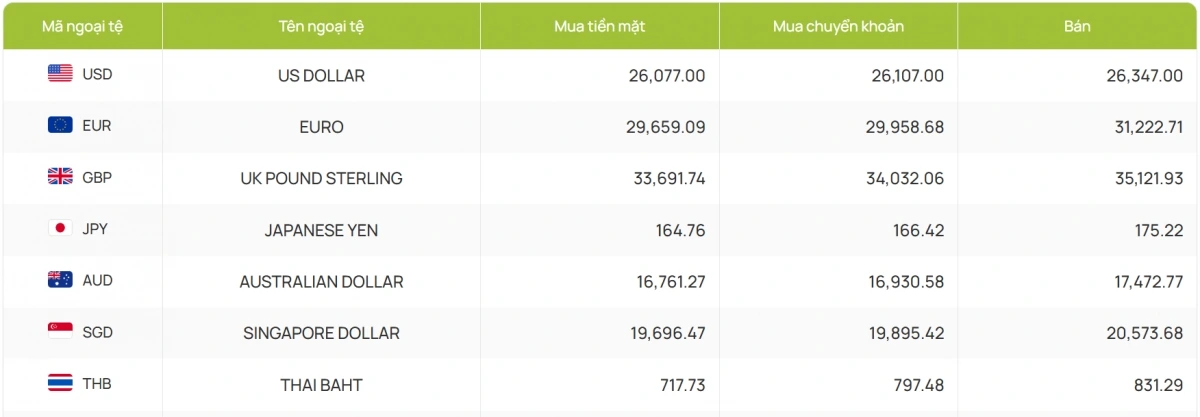Select the 'Tên ngoại tệ' column header
The height and width of the screenshot is (417, 1200).
pyautogui.click(x=321, y=26)
